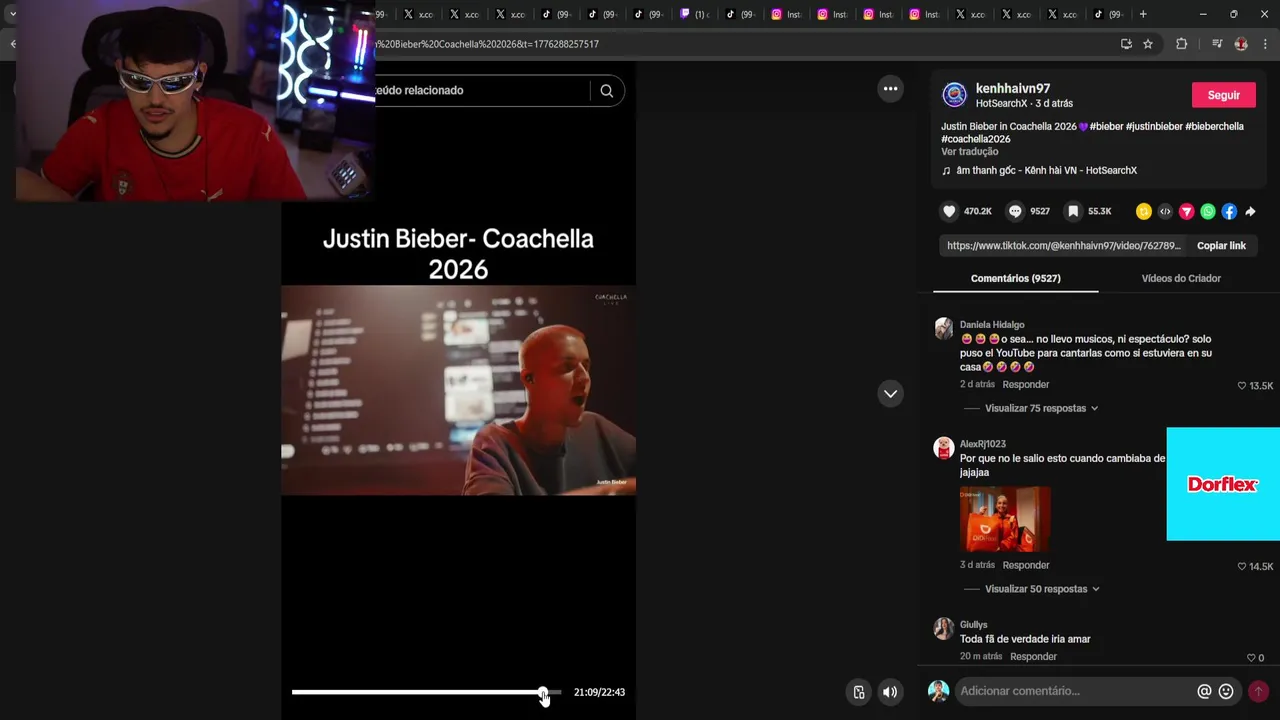Open the âm thanh gốc sound link
The width and height of the screenshot is (1280, 720).
coord(1046,171)
